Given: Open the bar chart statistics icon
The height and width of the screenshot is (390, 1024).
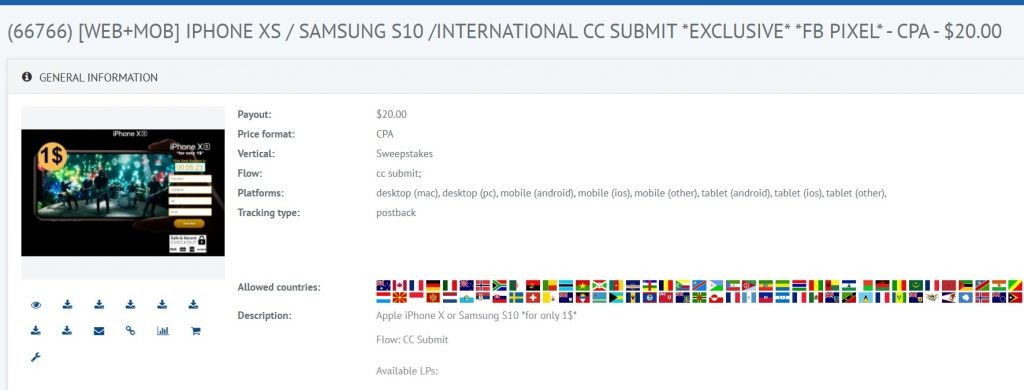Looking at the screenshot, I should pos(163,331).
